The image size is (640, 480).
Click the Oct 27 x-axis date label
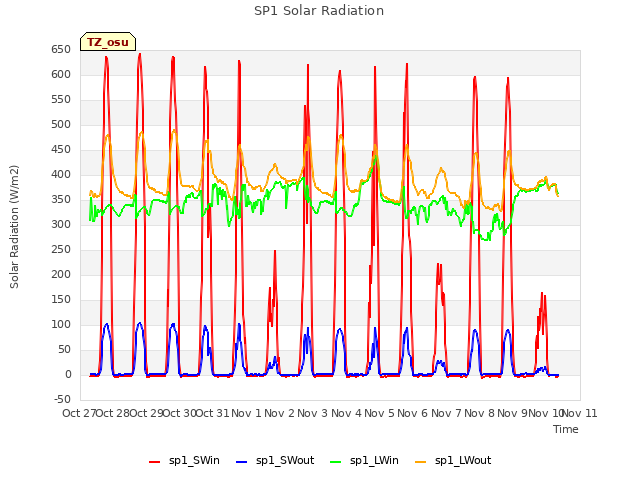point(79,413)
